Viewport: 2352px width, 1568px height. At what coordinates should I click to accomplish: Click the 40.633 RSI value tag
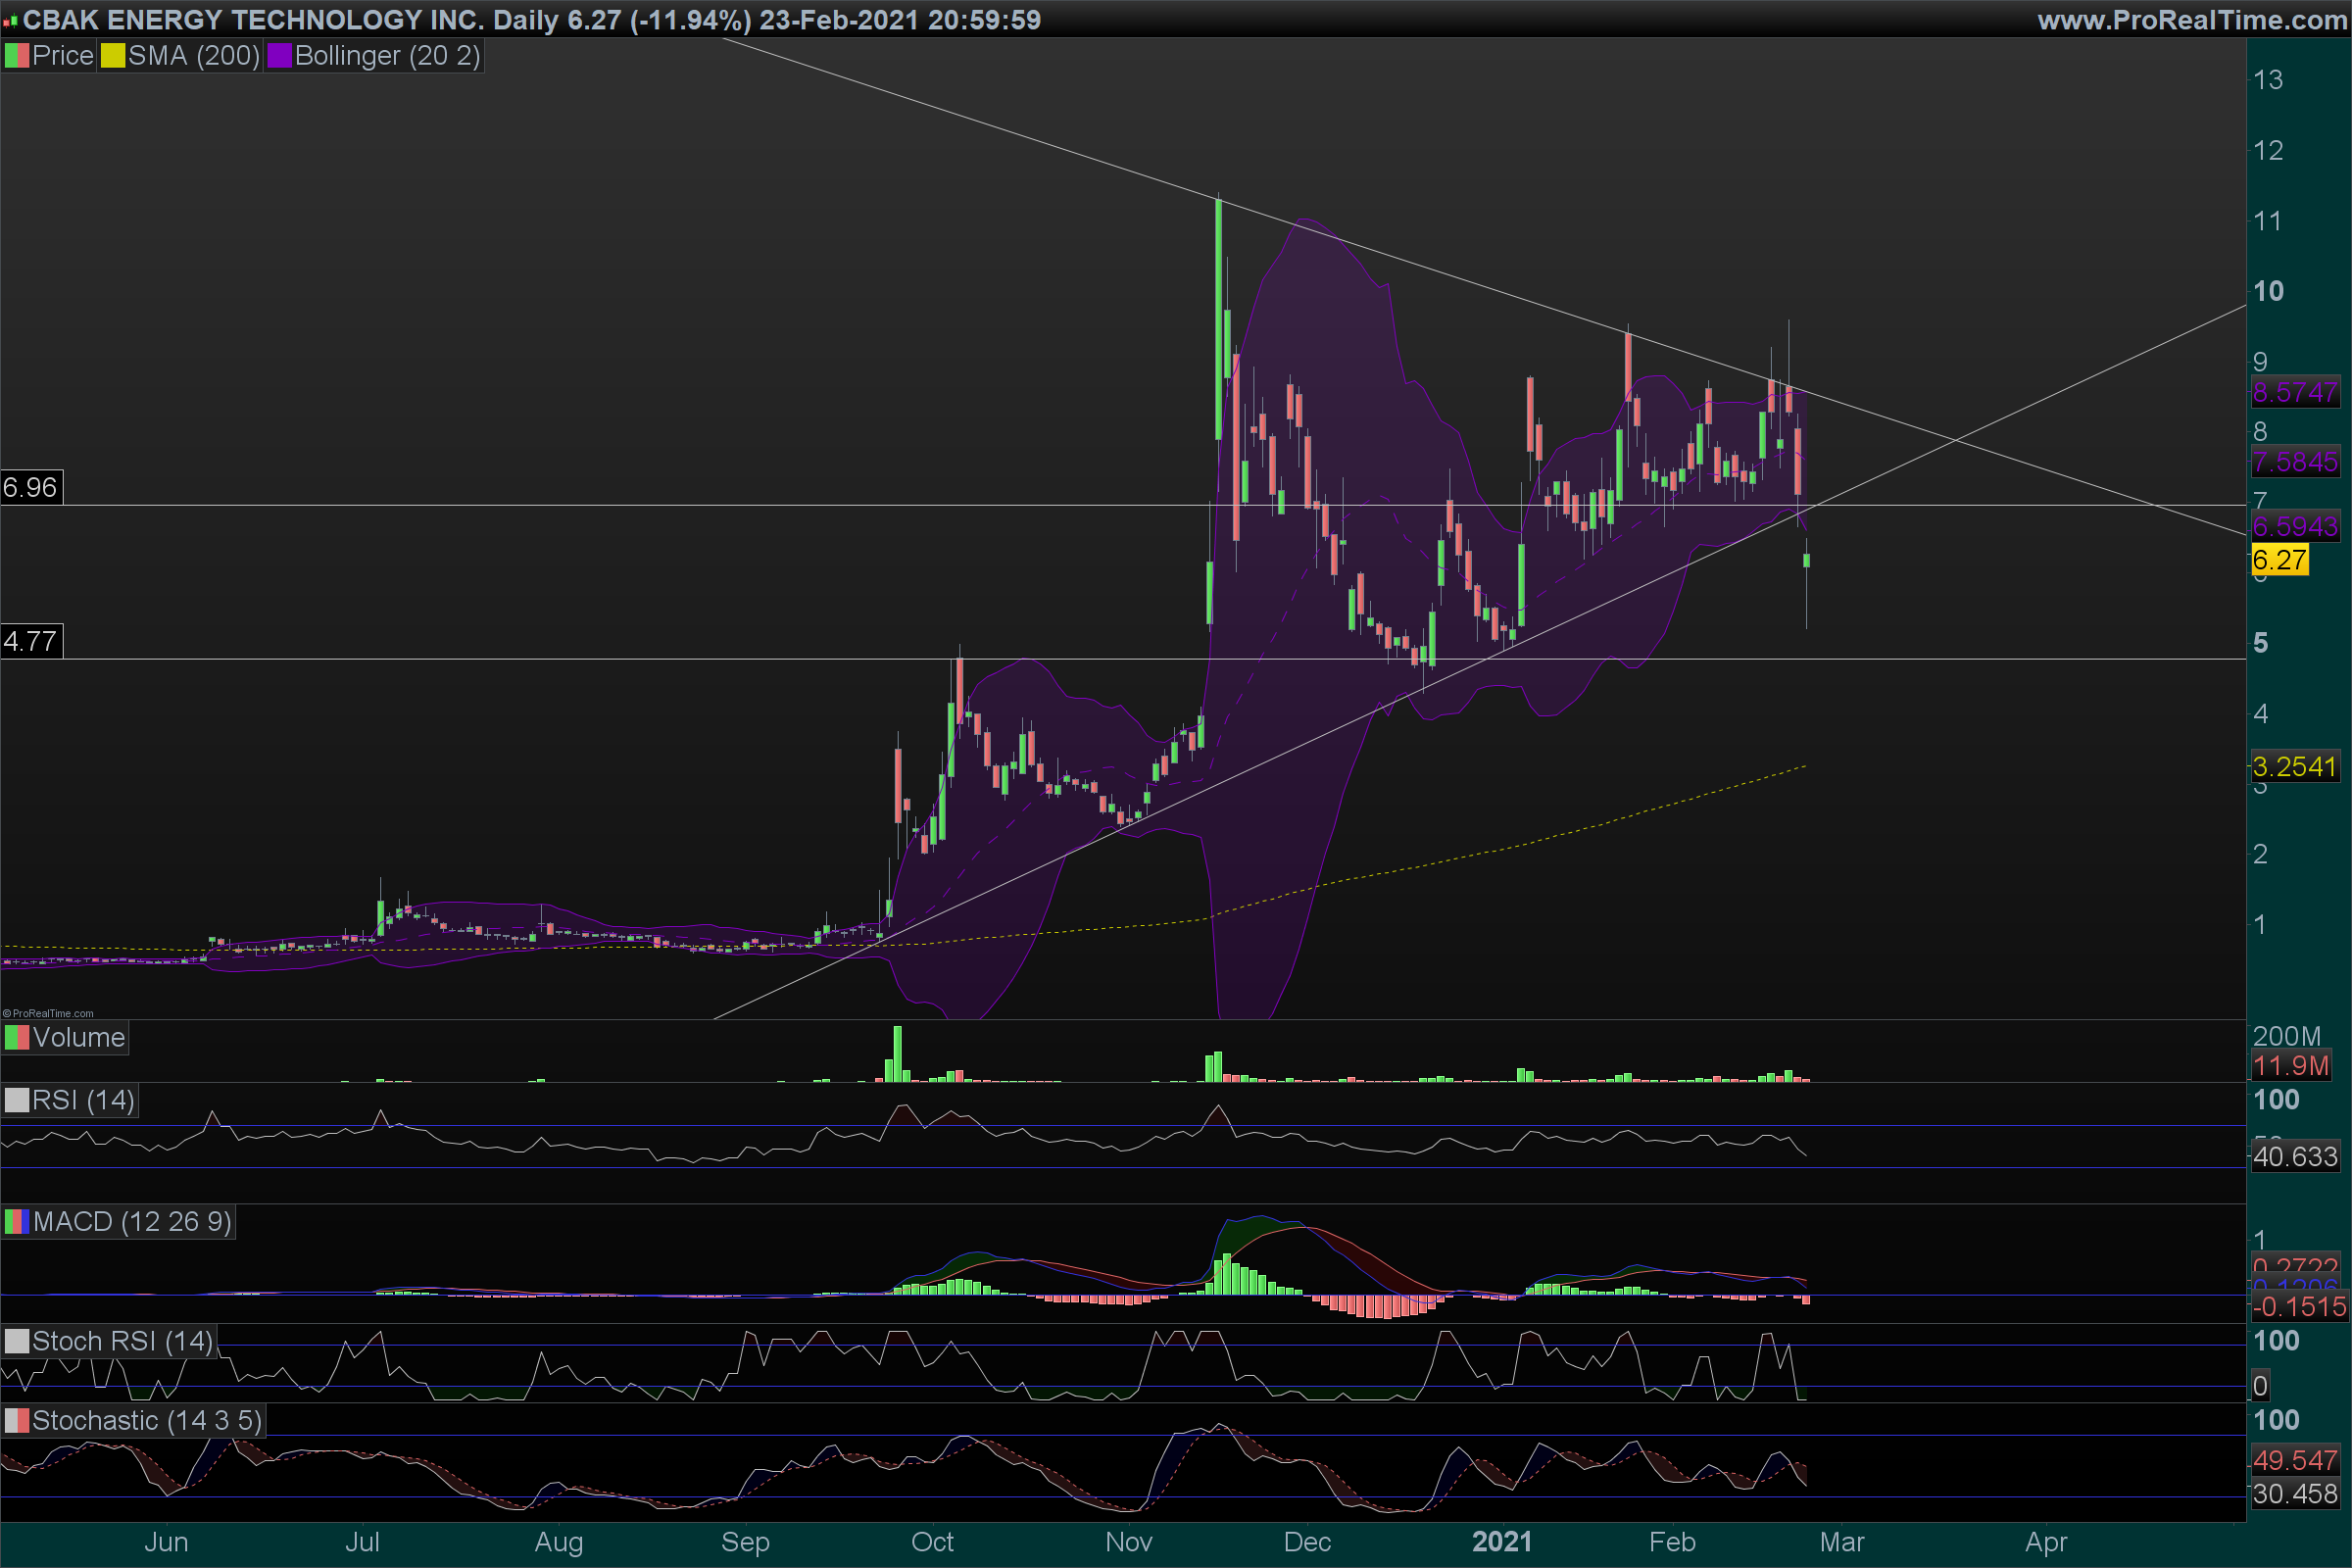[2294, 1157]
